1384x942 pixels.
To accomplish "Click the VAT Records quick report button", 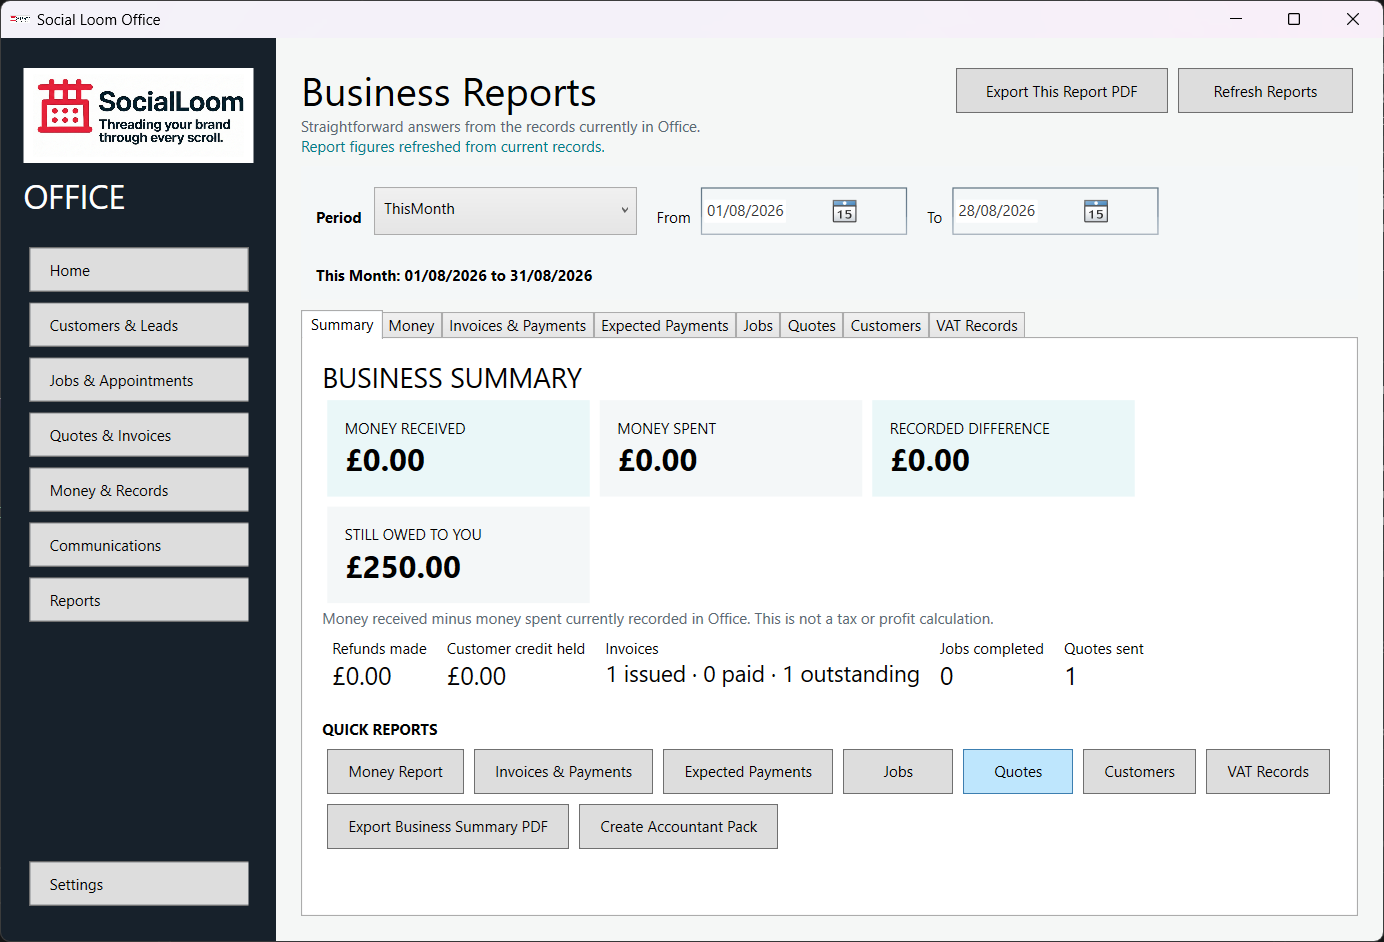I will 1268,771.
